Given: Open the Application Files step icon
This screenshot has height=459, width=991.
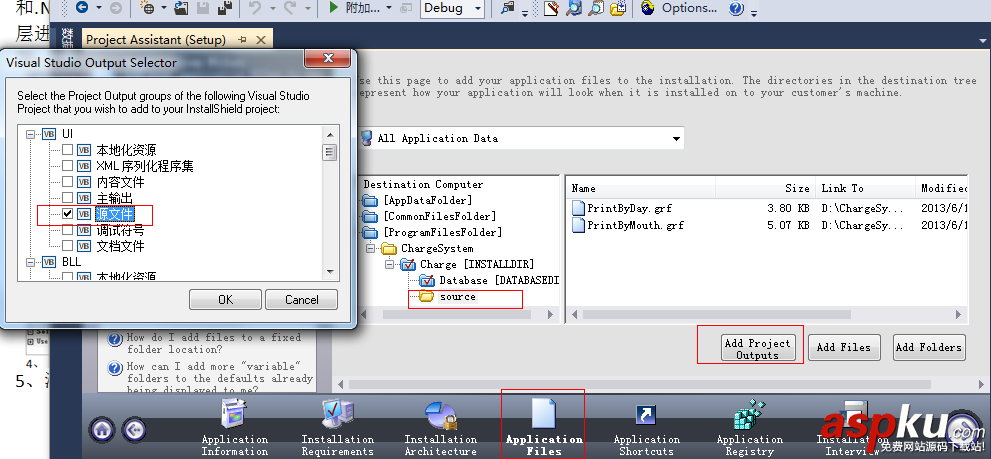Looking at the screenshot, I should [544, 415].
